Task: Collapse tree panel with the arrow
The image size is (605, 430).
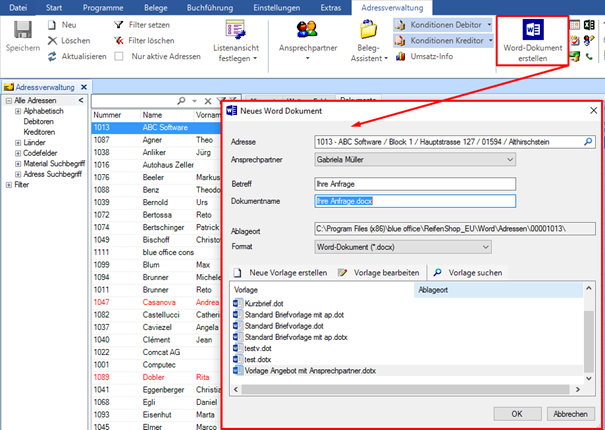Action: tap(81, 100)
